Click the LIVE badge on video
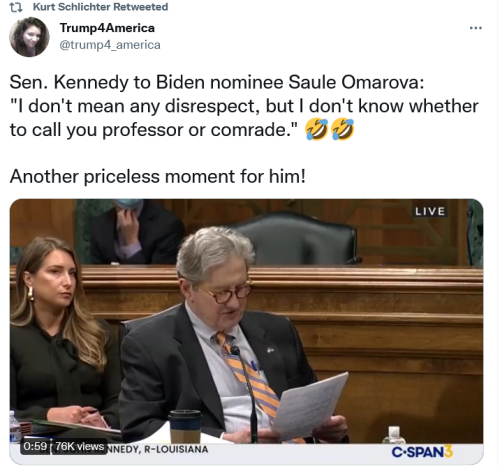 [x=430, y=211]
